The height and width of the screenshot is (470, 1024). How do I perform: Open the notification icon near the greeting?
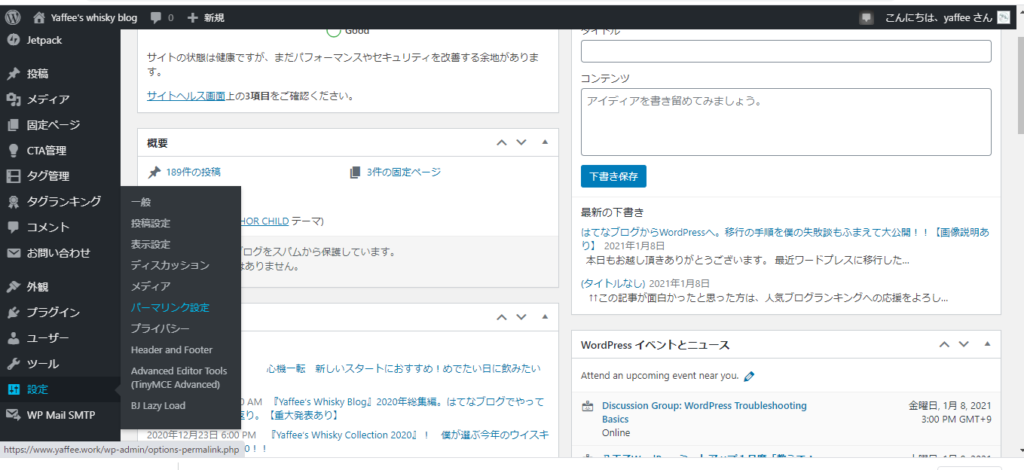pyautogui.click(x=867, y=18)
